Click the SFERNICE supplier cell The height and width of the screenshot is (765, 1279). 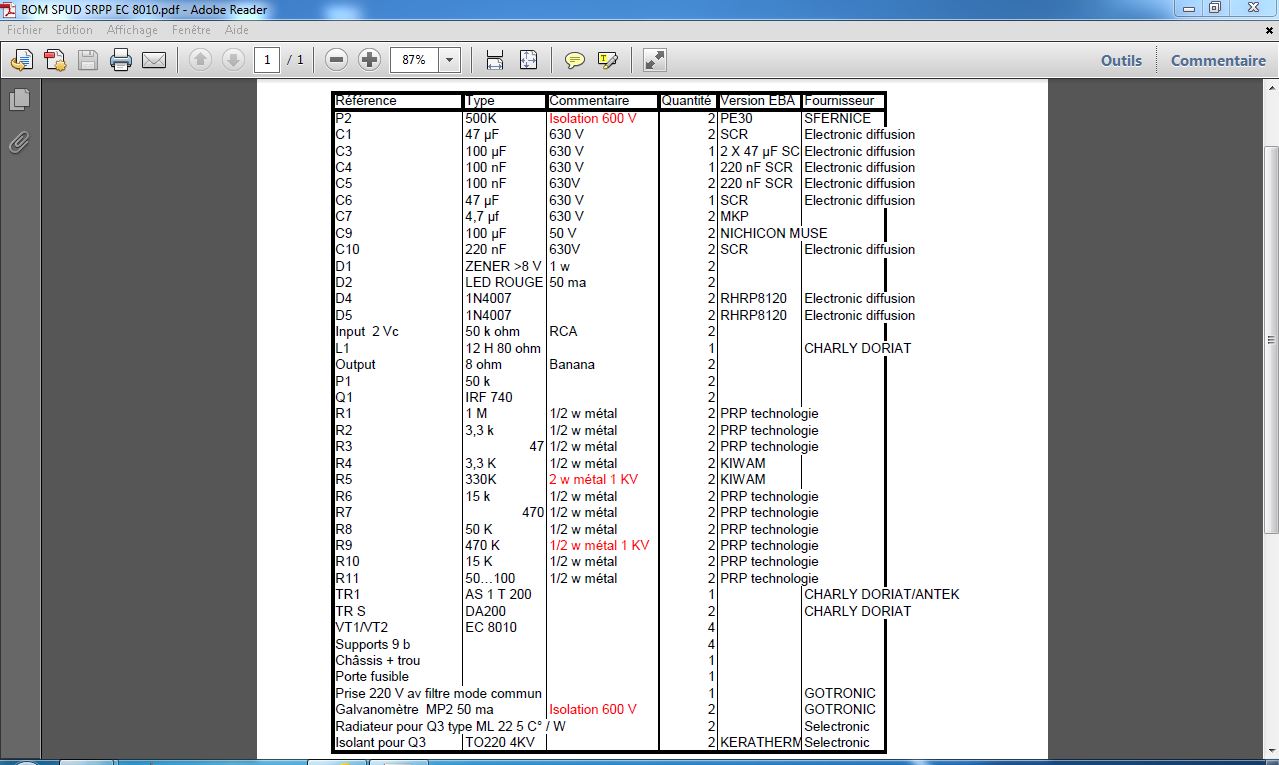click(837, 118)
